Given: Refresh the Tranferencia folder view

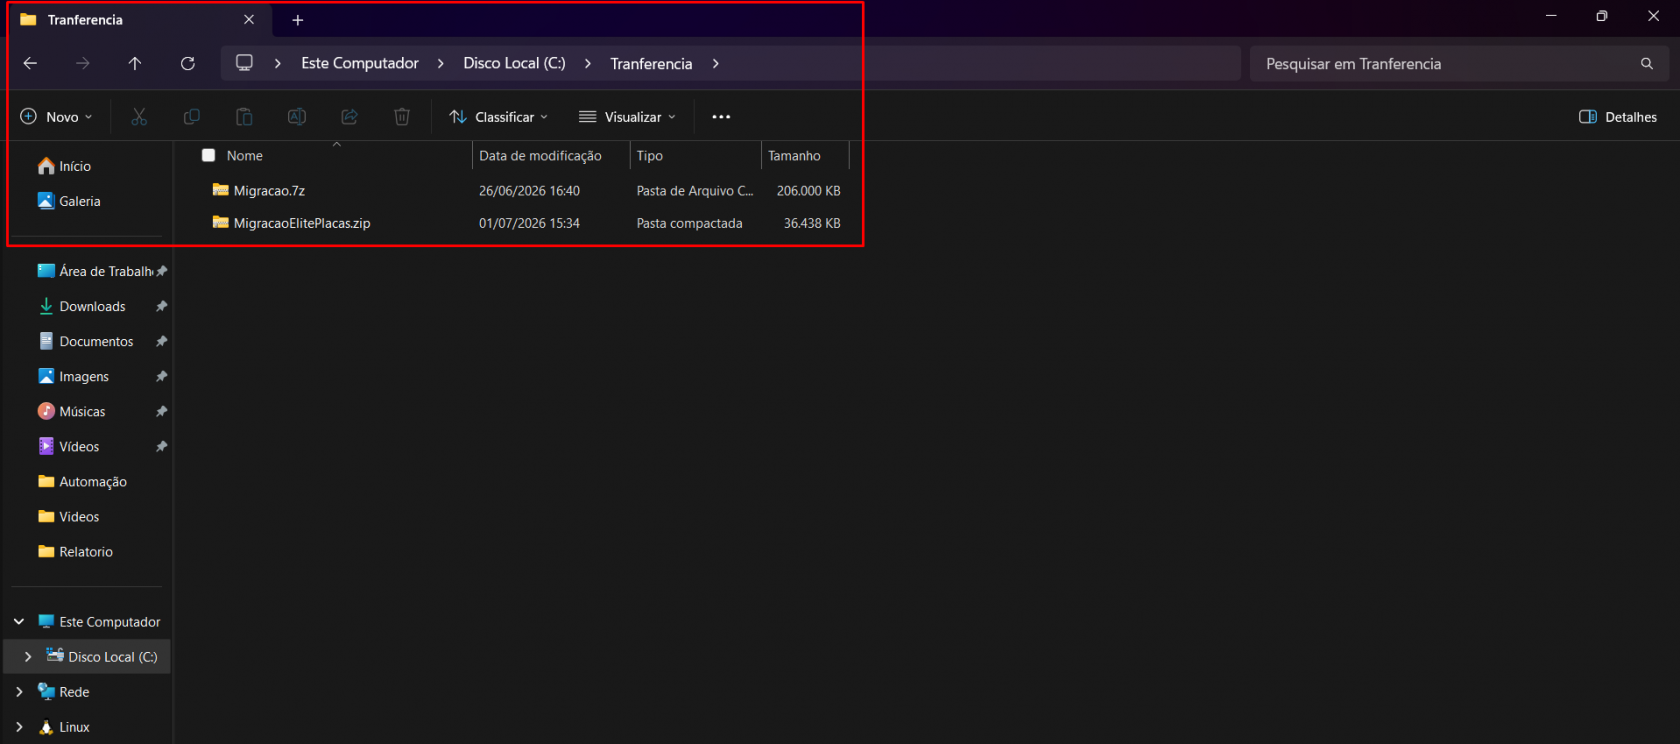Looking at the screenshot, I should [x=187, y=63].
